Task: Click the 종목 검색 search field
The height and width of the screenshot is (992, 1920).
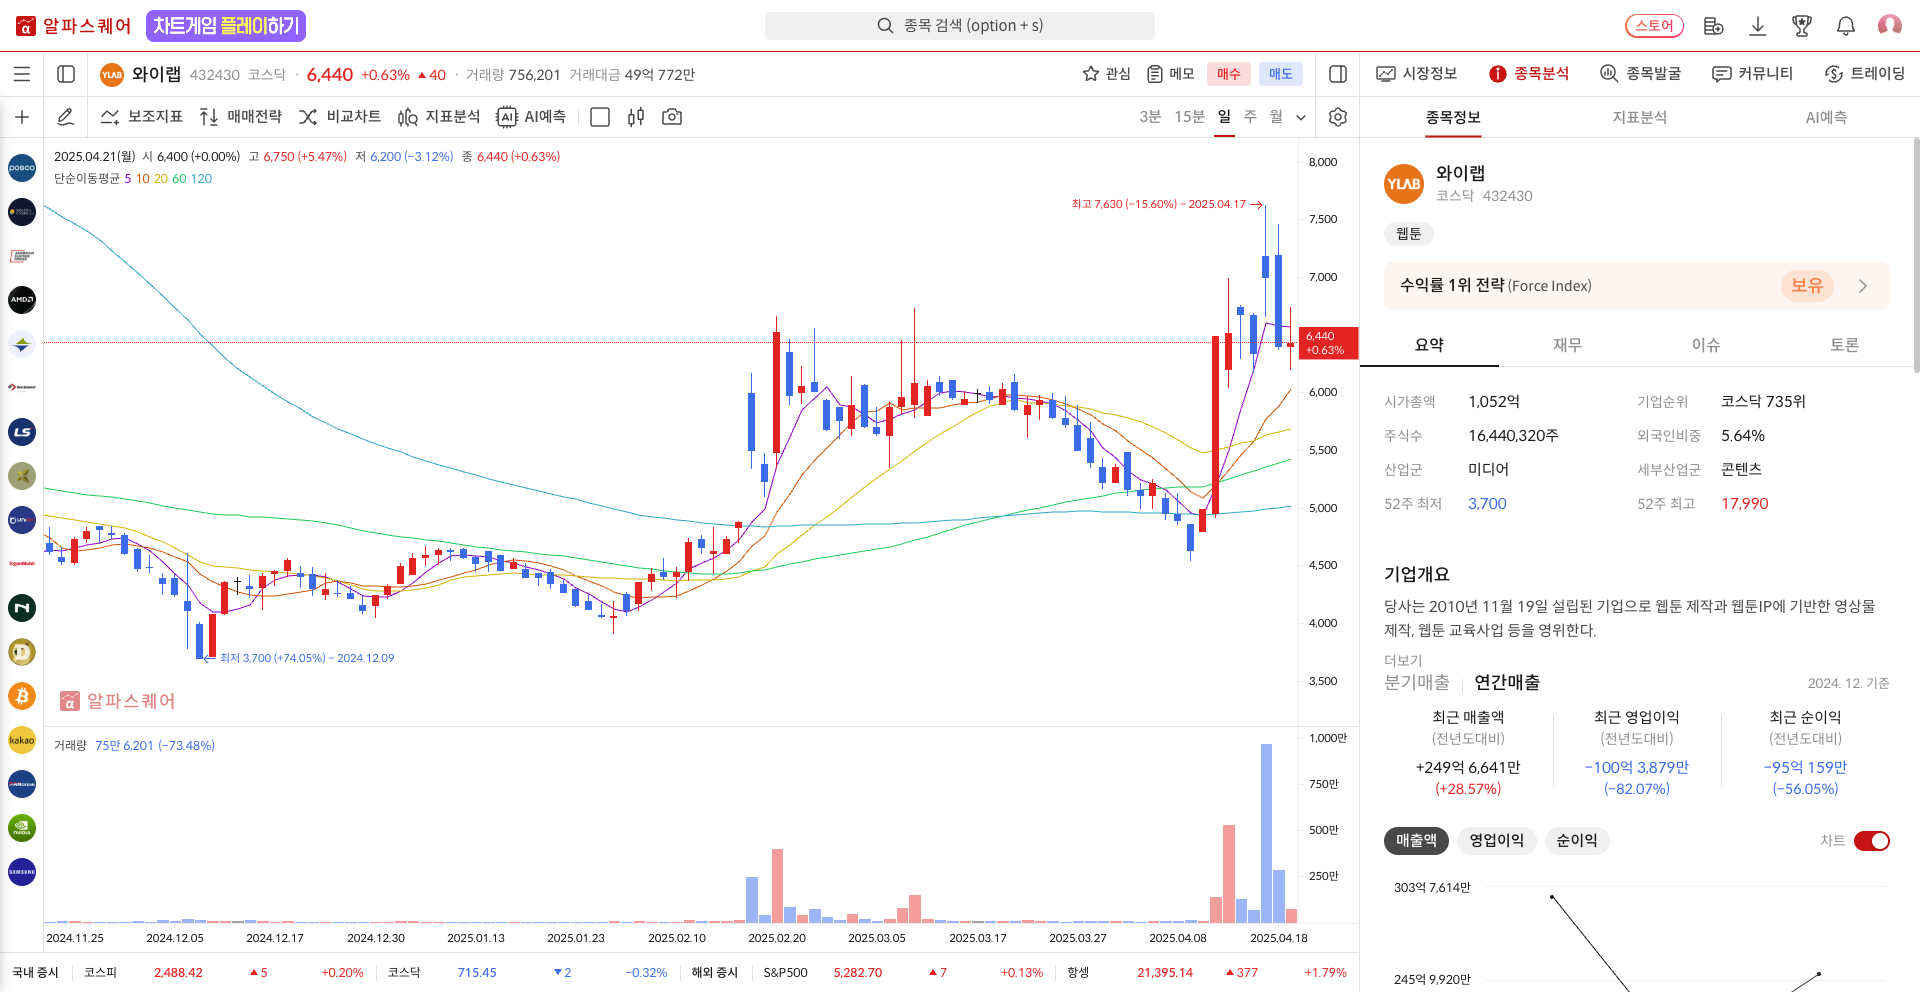Action: [x=960, y=26]
